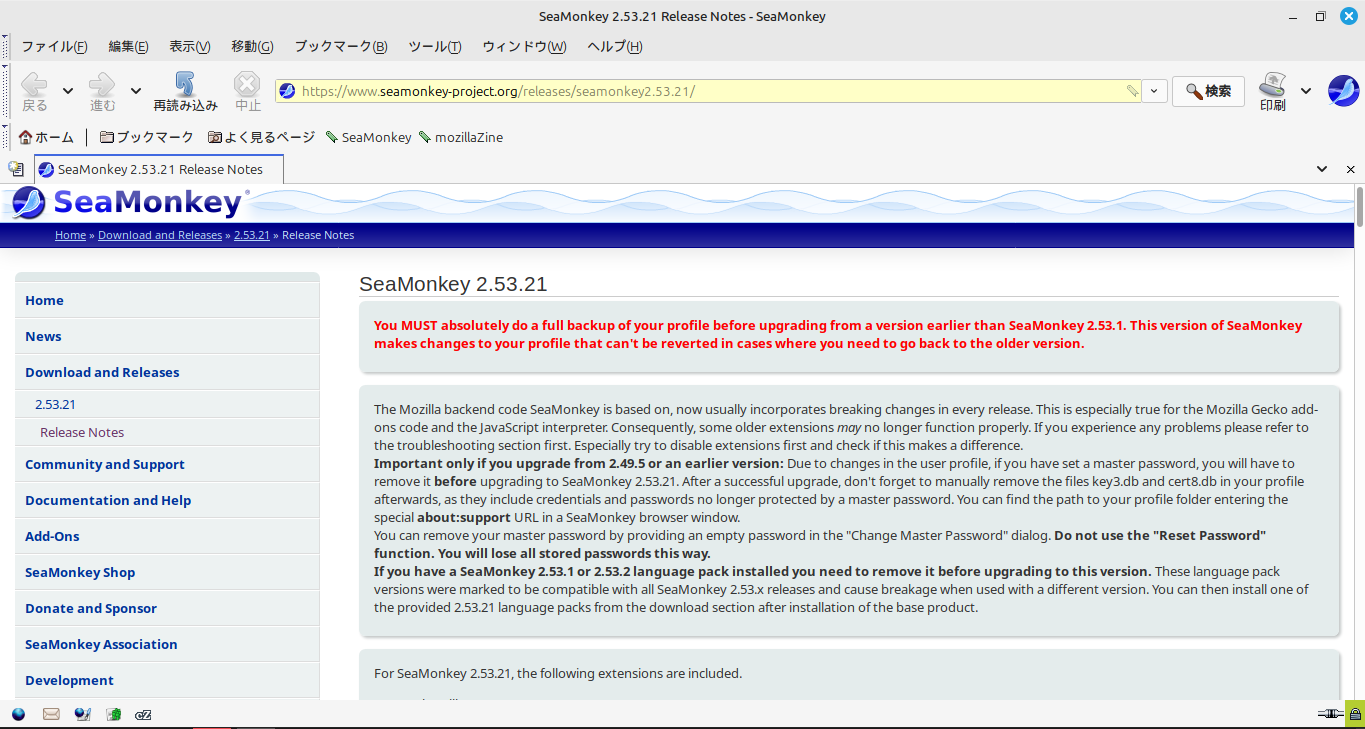1365x729 pixels.
Task: Open Mail & Newsgroups from status bar envelope icon
Action: pyautogui.click(x=51, y=714)
